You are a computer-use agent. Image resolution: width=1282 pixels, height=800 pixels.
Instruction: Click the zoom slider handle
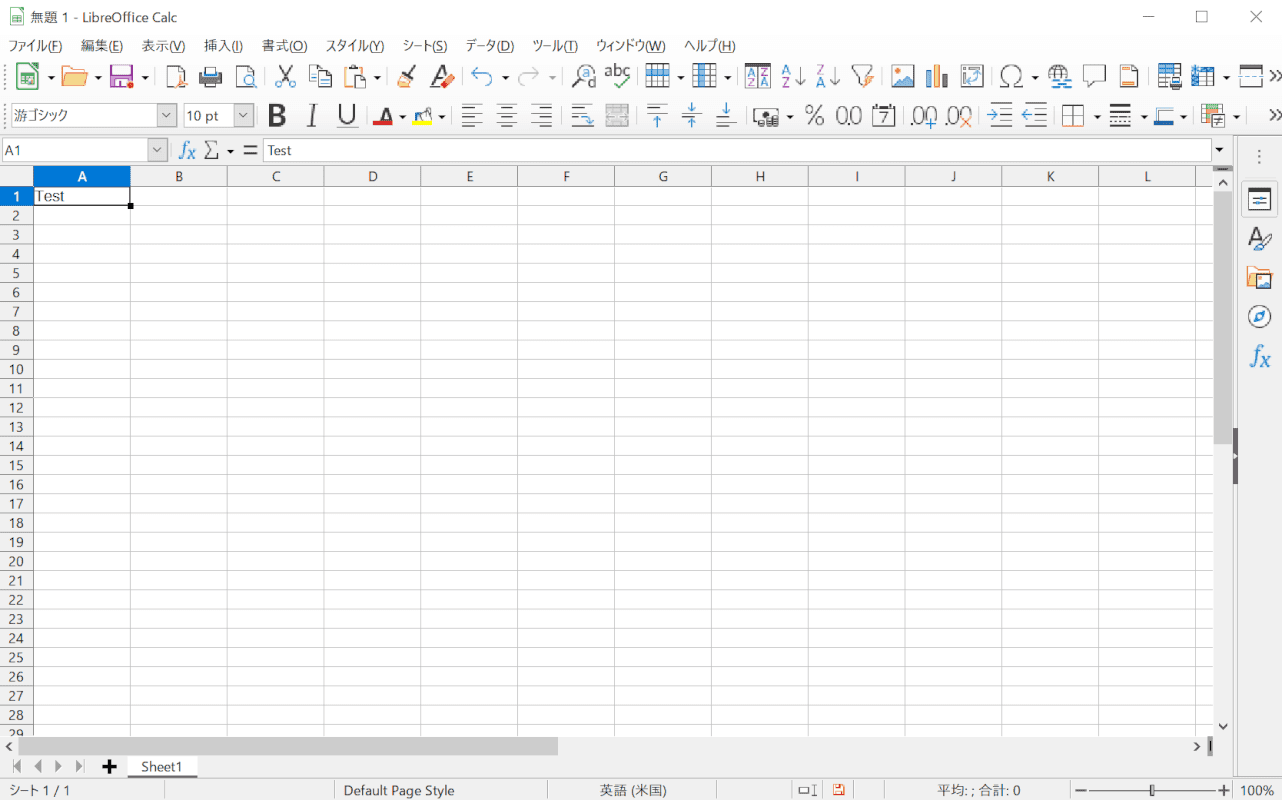click(1152, 790)
